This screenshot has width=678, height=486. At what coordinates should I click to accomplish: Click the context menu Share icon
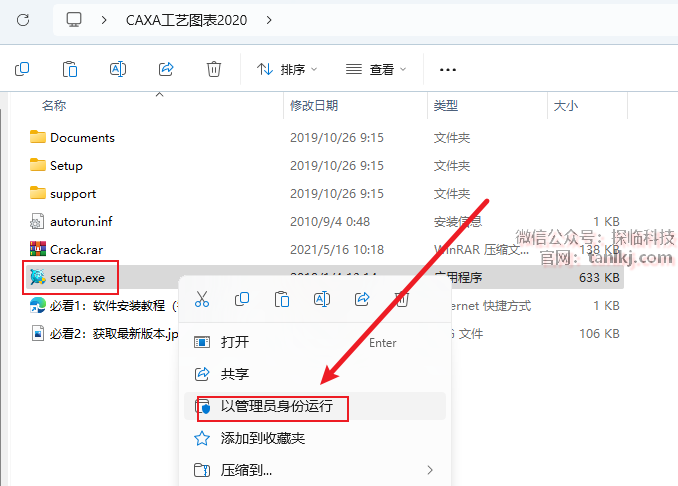tap(362, 299)
